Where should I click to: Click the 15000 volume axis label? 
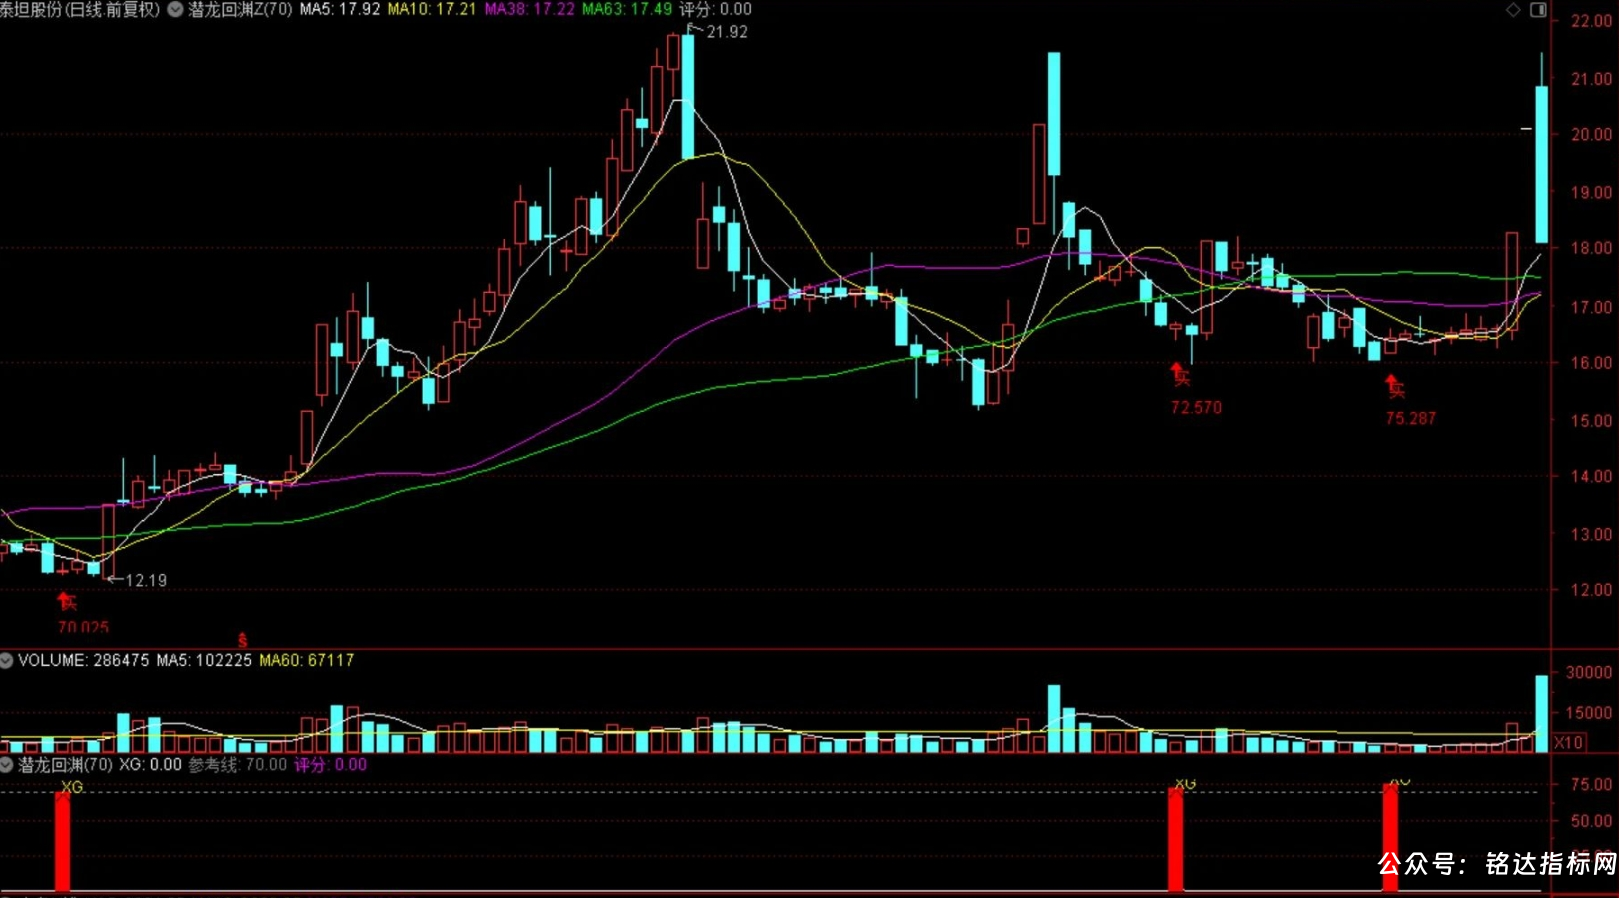[1588, 713]
